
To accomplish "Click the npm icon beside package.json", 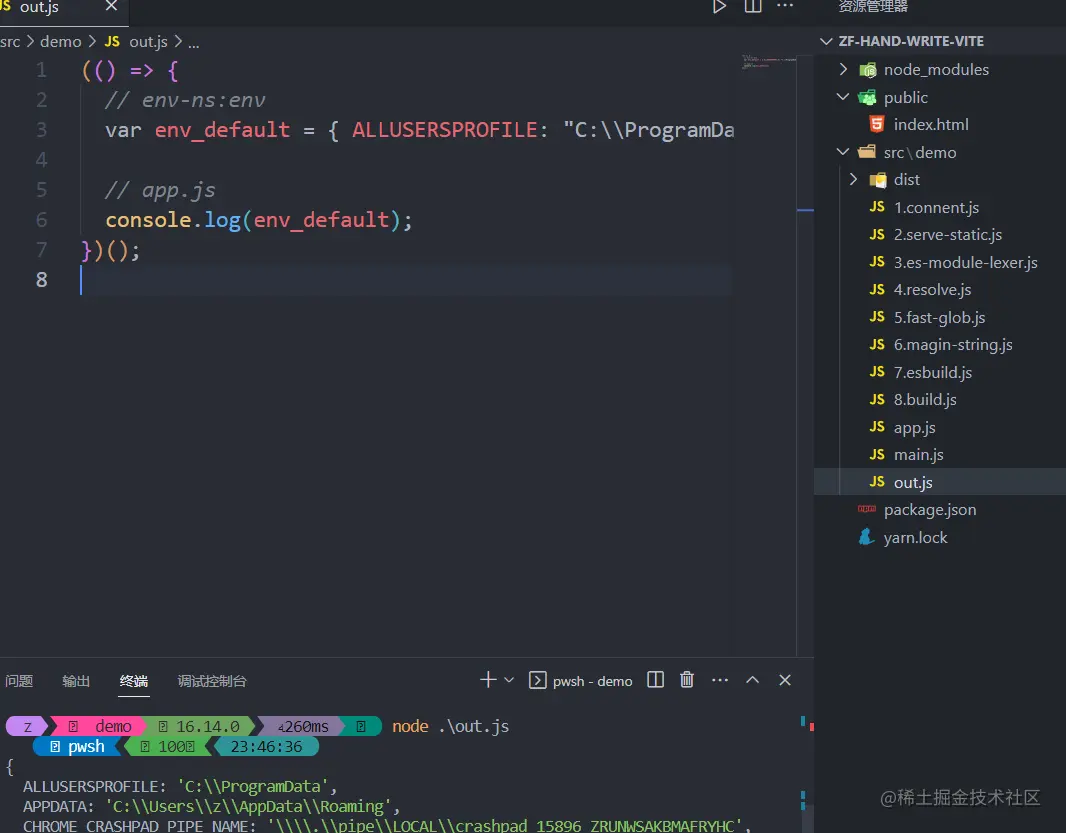I will pos(867,509).
